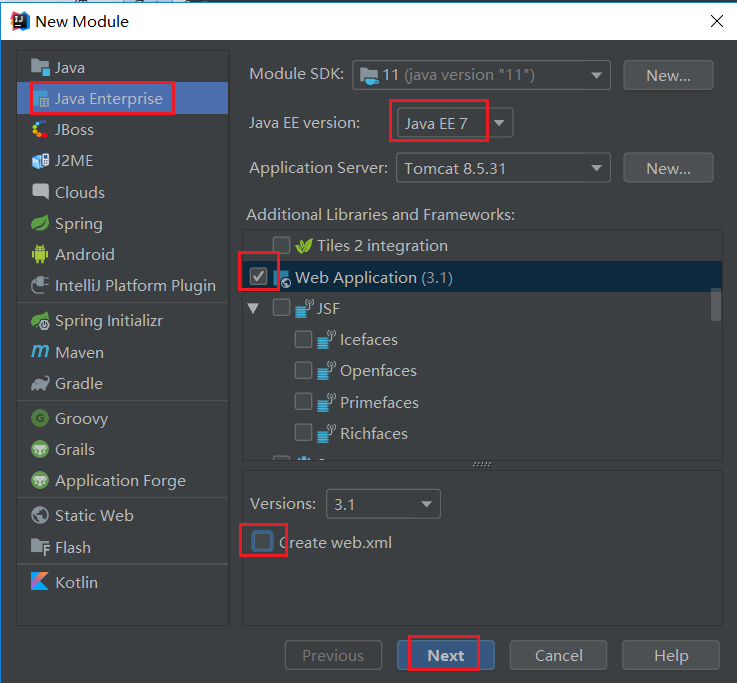Click the Spring Initializr icon
Screen dimensions: 737x683
pos(40,321)
